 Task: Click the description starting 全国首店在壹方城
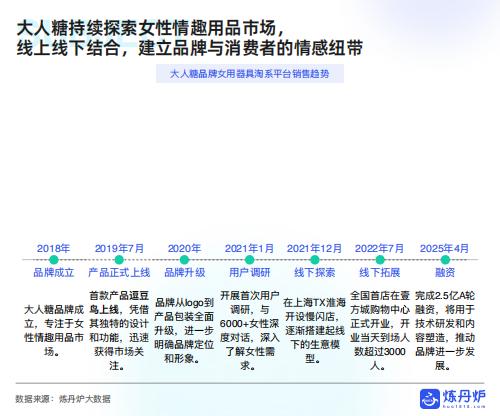click(380, 330)
